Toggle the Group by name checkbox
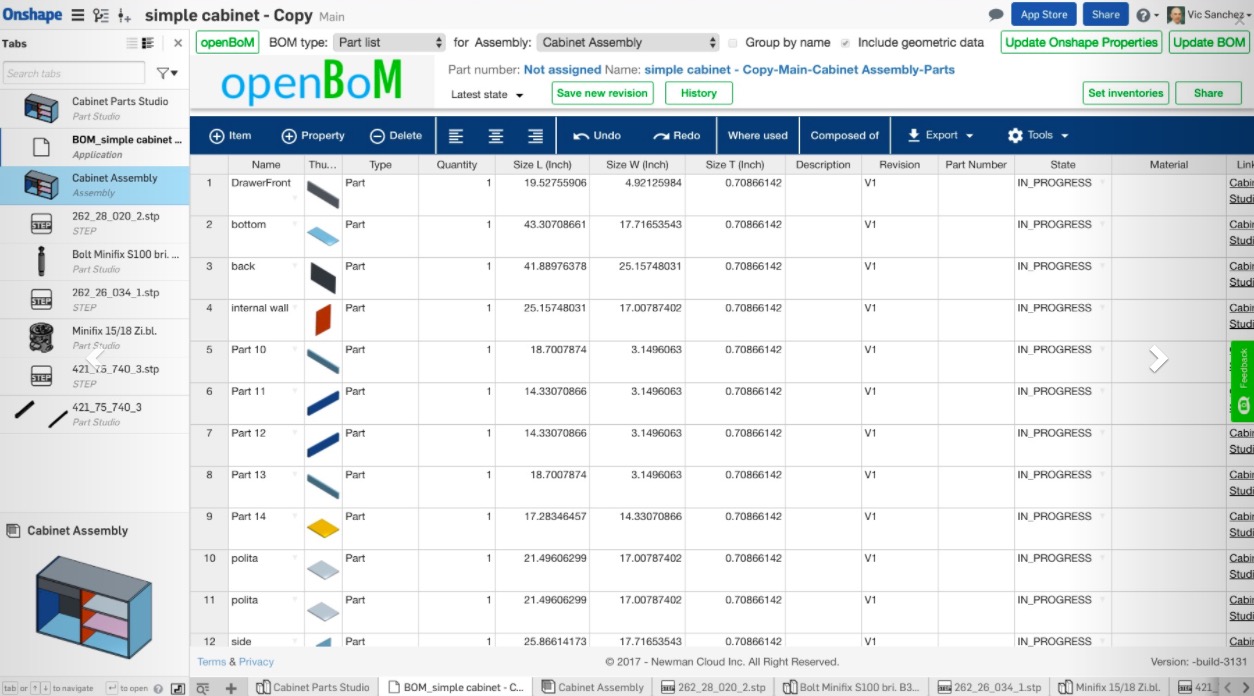The image size is (1254, 696). click(733, 43)
